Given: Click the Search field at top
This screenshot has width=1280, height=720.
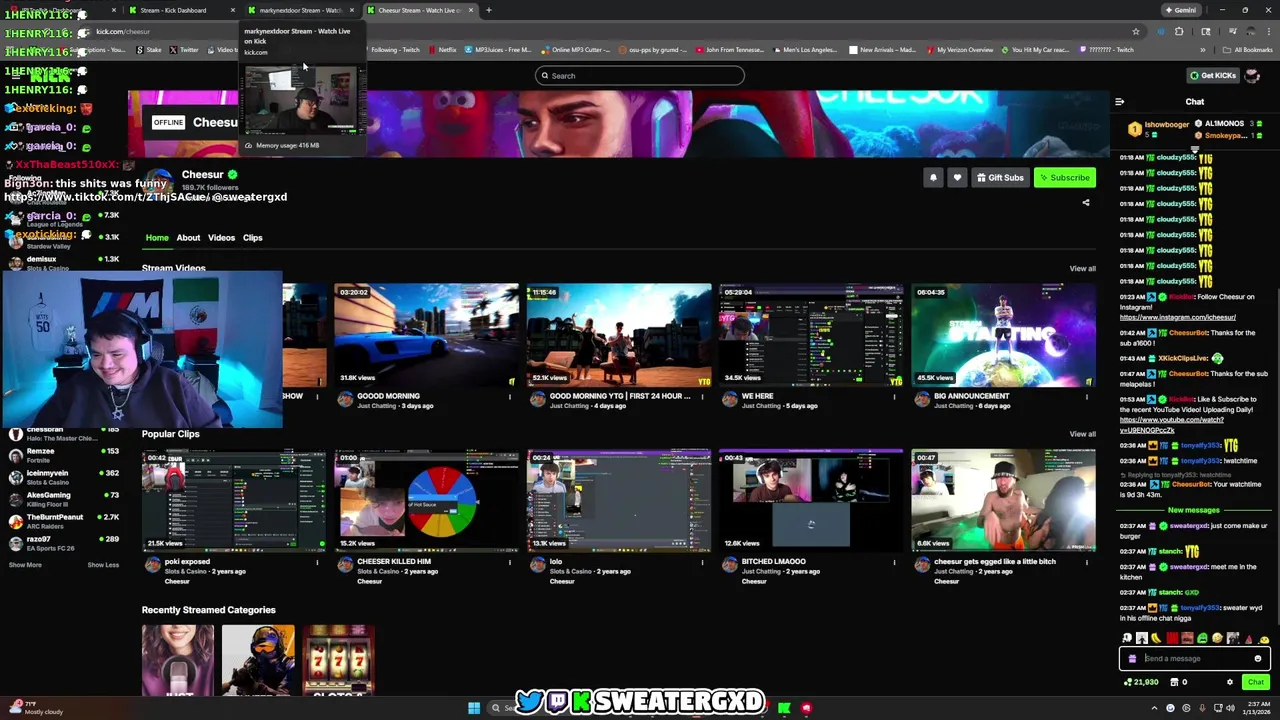Looking at the screenshot, I should [x=640, y=76].
